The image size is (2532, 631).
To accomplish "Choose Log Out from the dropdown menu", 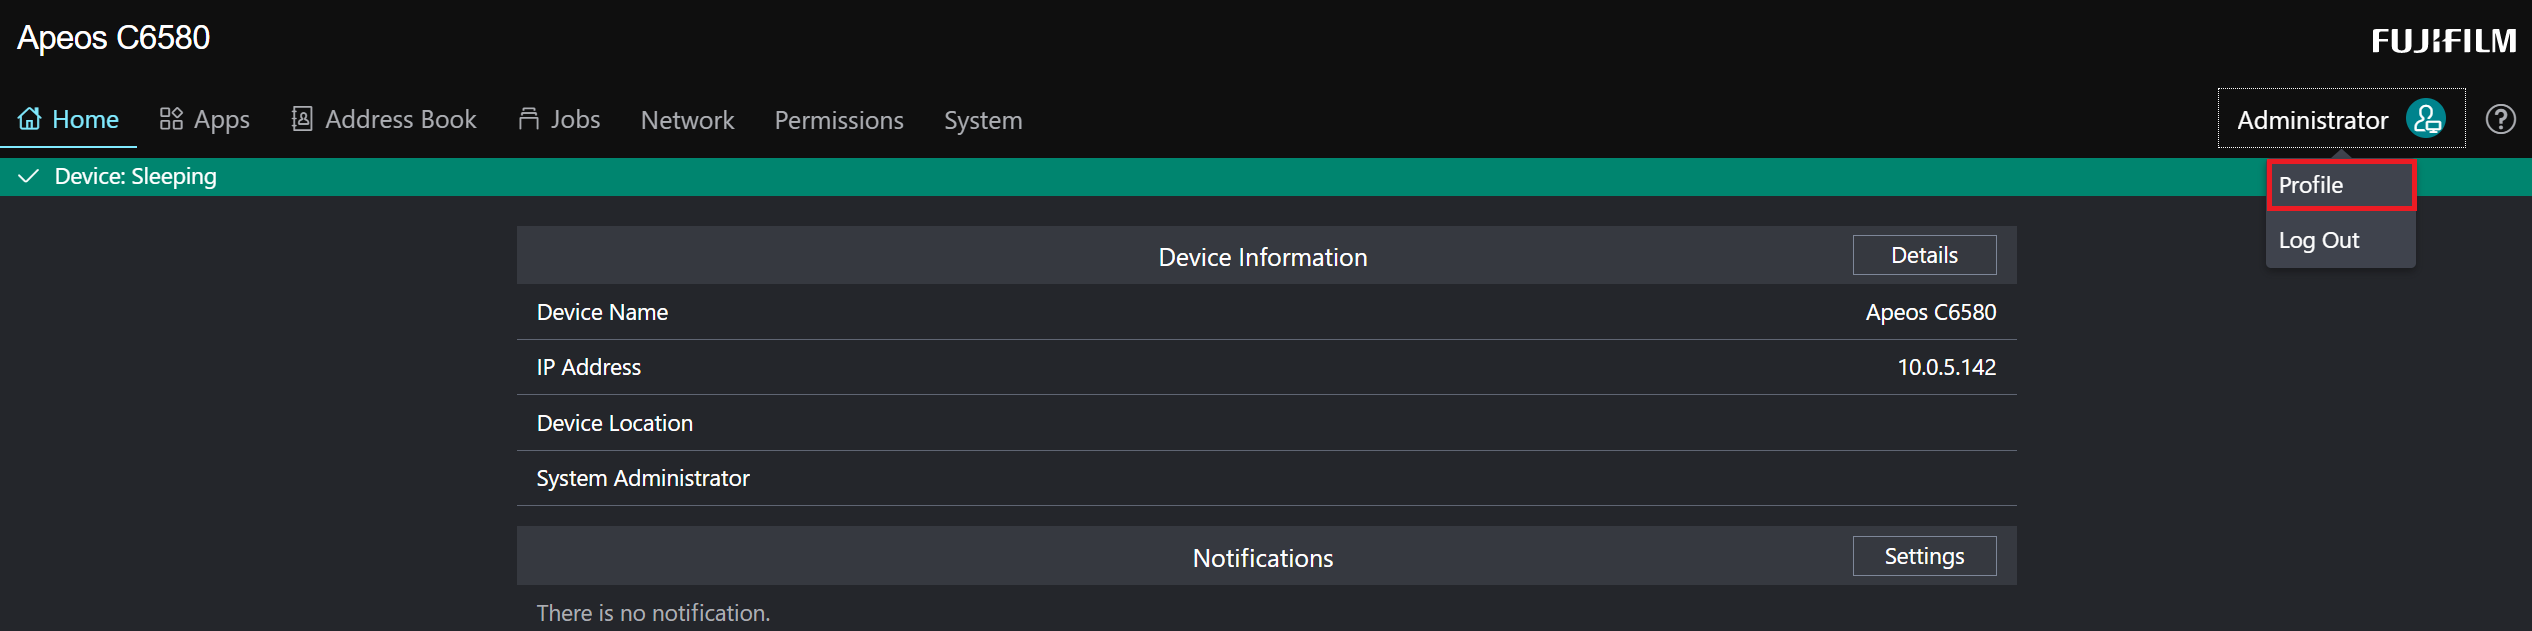I will pos(2319,241).
